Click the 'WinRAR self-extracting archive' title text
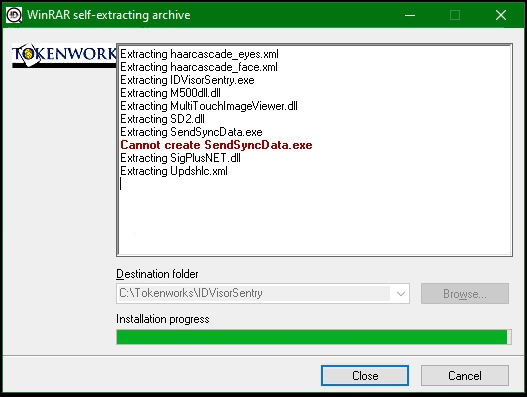The height and width of the screenshot is (397, 527). pos(109,15)
